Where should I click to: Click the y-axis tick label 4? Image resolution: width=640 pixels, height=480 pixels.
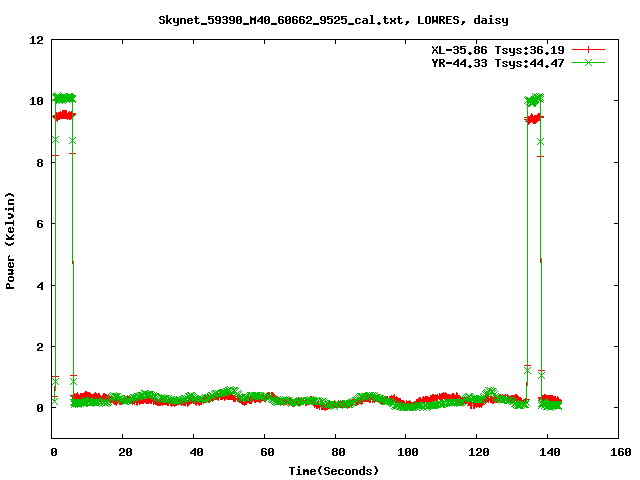40,286
